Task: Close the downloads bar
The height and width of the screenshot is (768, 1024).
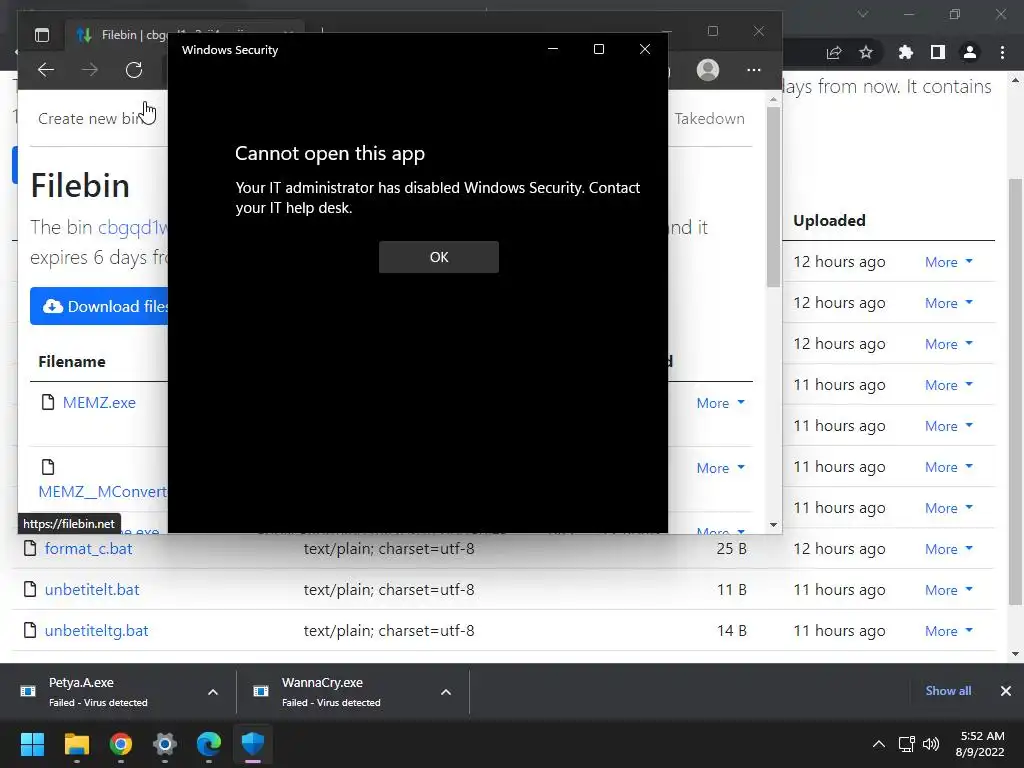Action: point(1006,691)
